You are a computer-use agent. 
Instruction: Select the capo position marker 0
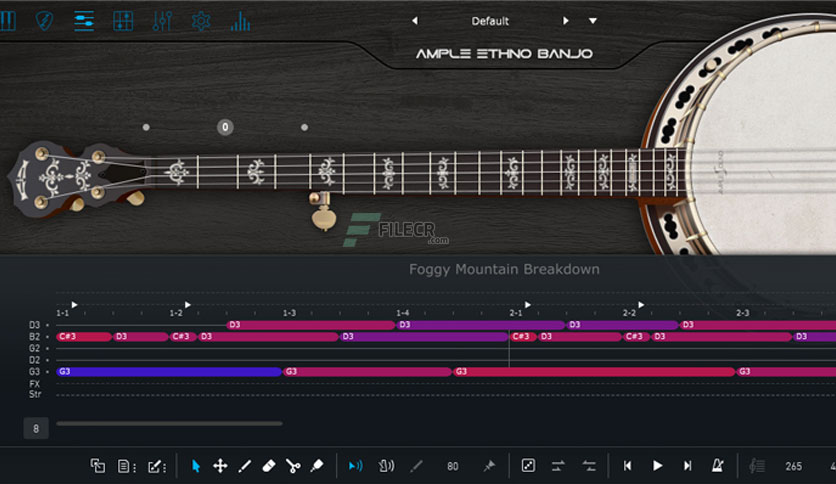225,127
